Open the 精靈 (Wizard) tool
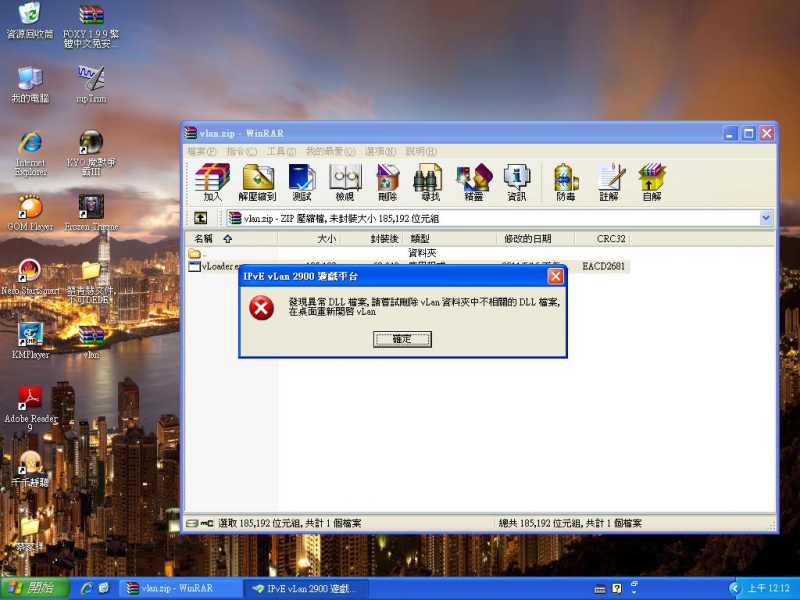800x600 pixels. tap(472, 180)
